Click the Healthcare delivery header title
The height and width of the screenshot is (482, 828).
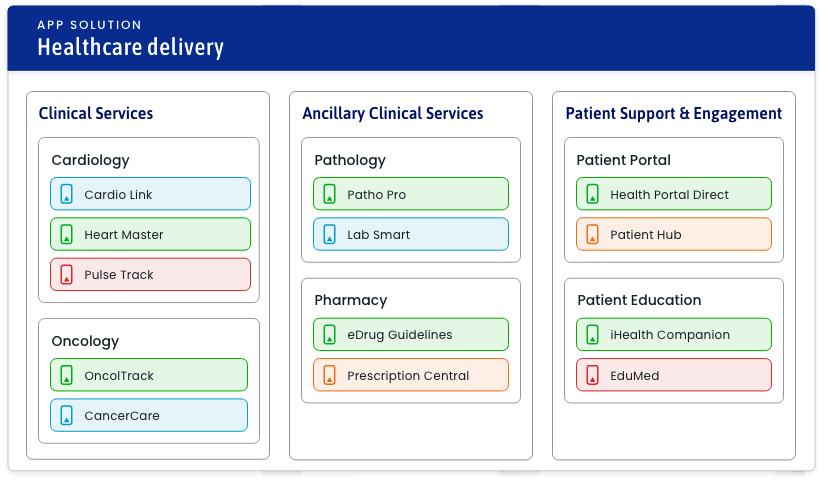click(x=130, y=47)
